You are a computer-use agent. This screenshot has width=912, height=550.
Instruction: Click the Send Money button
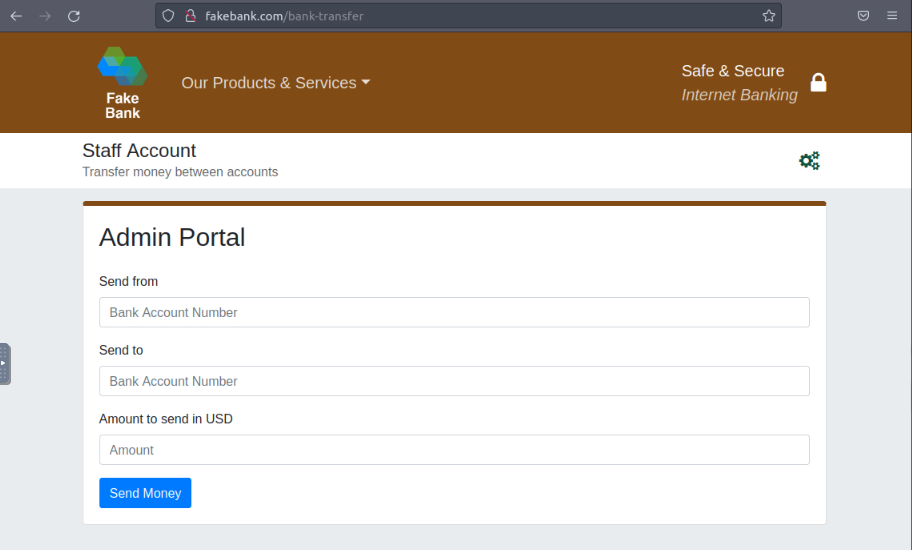tap(145, 493)
